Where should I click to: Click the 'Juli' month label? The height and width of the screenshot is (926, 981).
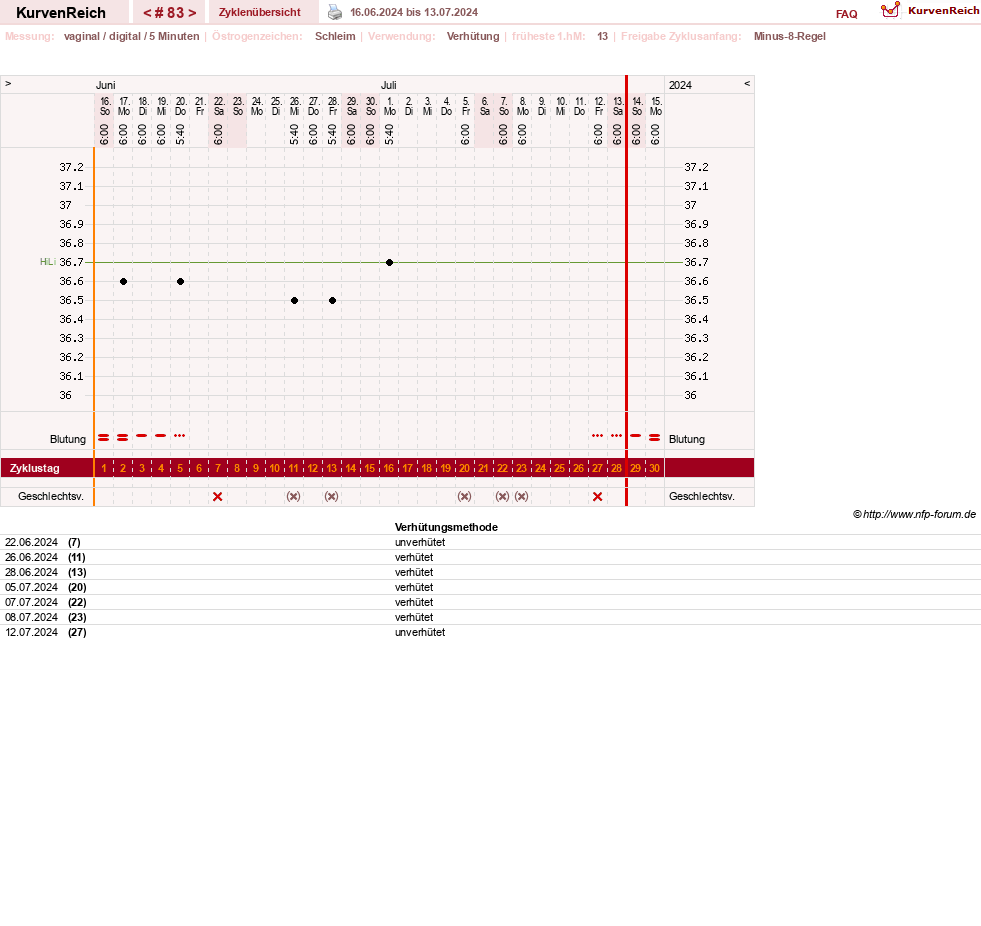(x=389, y=85)
